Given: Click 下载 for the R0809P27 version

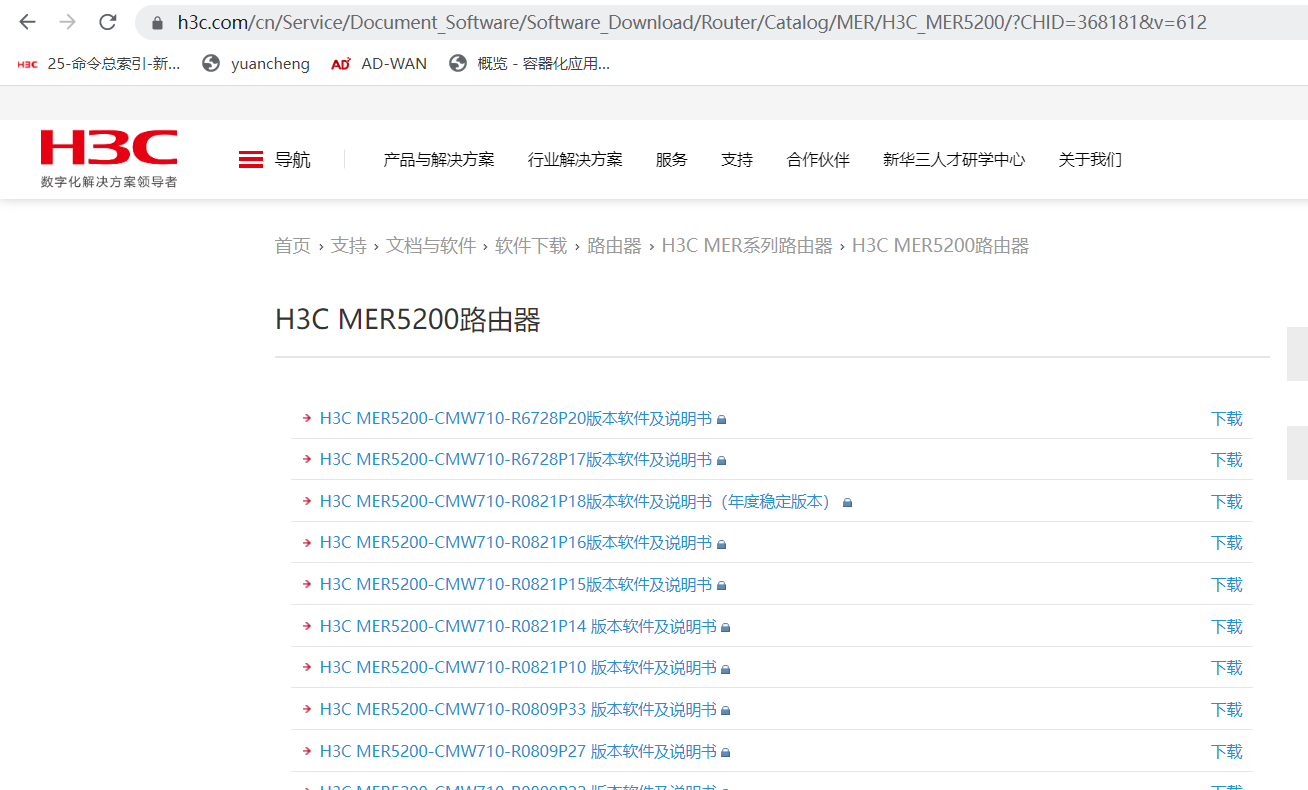Looking at the screenshot, I should [1226, 752].
